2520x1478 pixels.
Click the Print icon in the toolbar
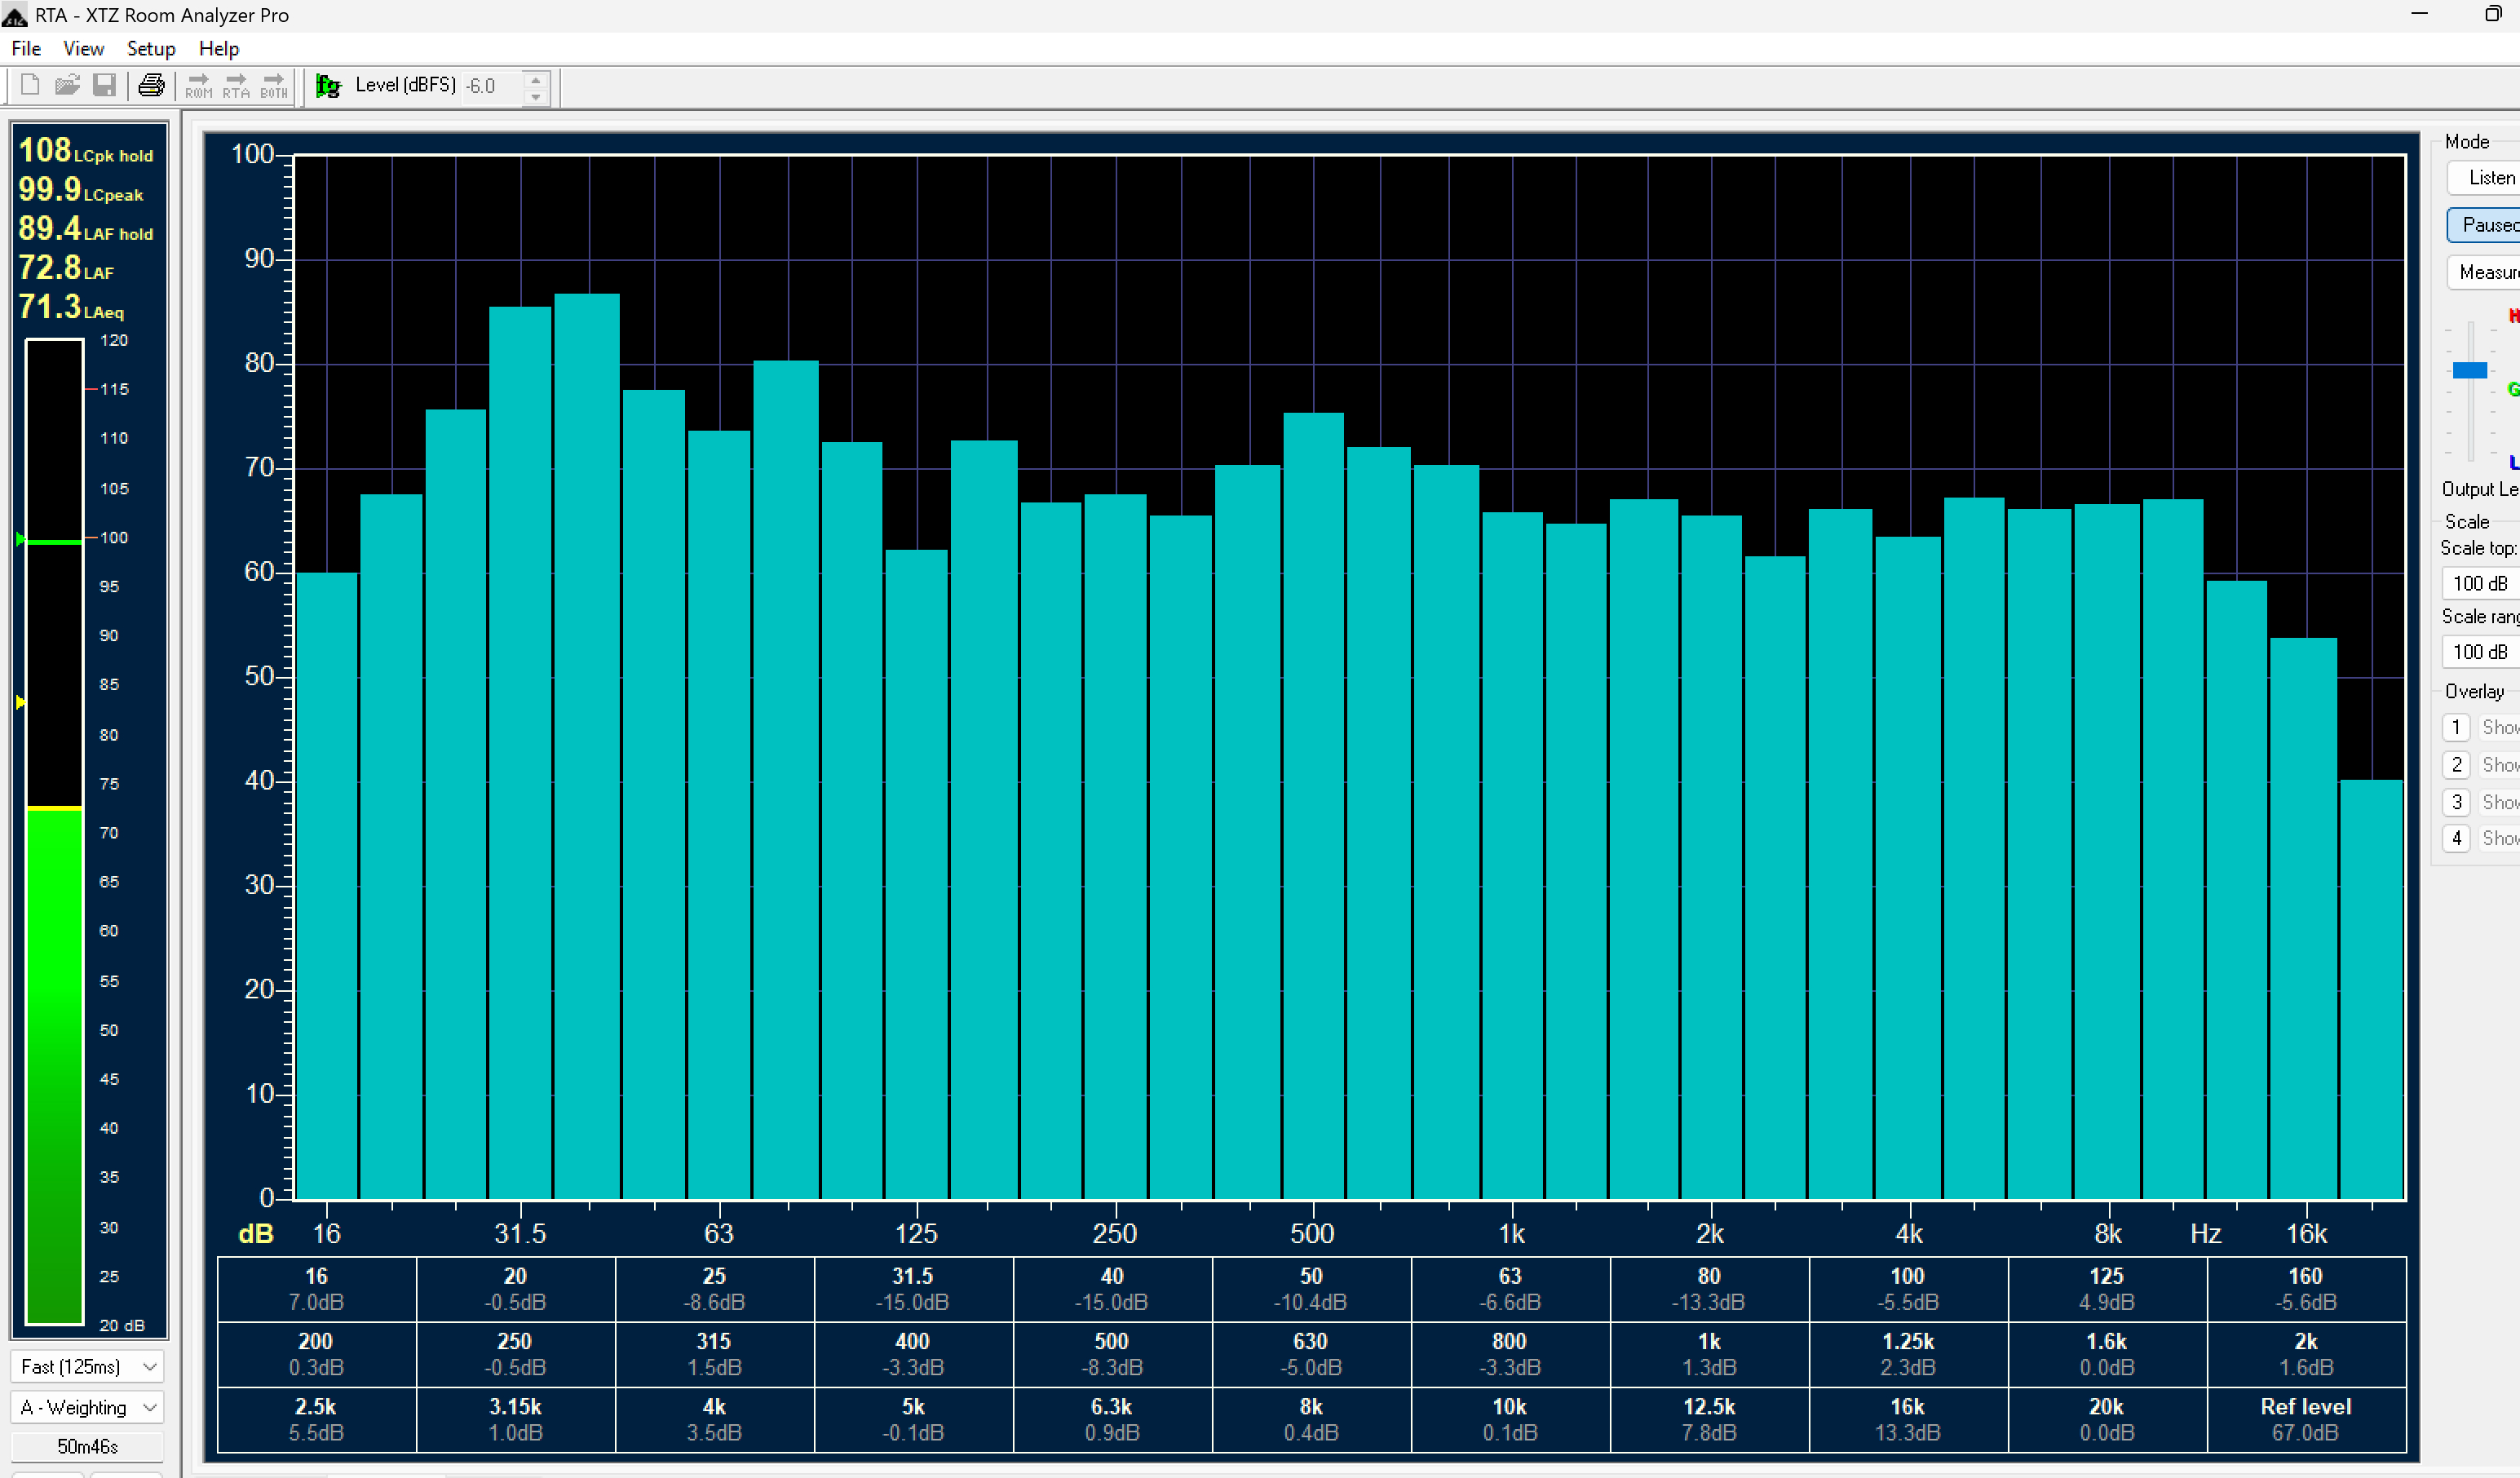pos(151,86)
